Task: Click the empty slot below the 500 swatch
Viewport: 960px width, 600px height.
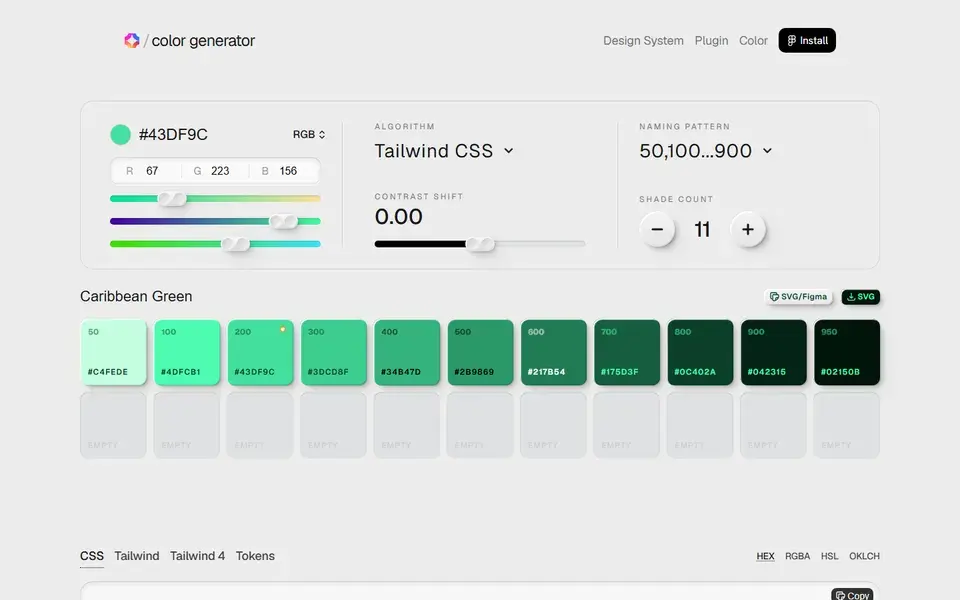Action: coord(481,426)
